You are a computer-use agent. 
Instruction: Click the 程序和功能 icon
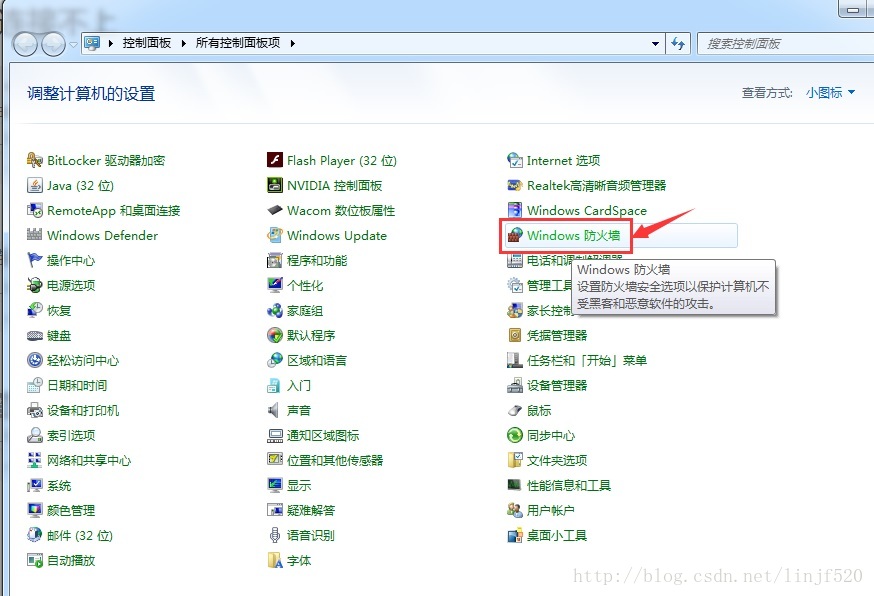(x=275, y=260)
